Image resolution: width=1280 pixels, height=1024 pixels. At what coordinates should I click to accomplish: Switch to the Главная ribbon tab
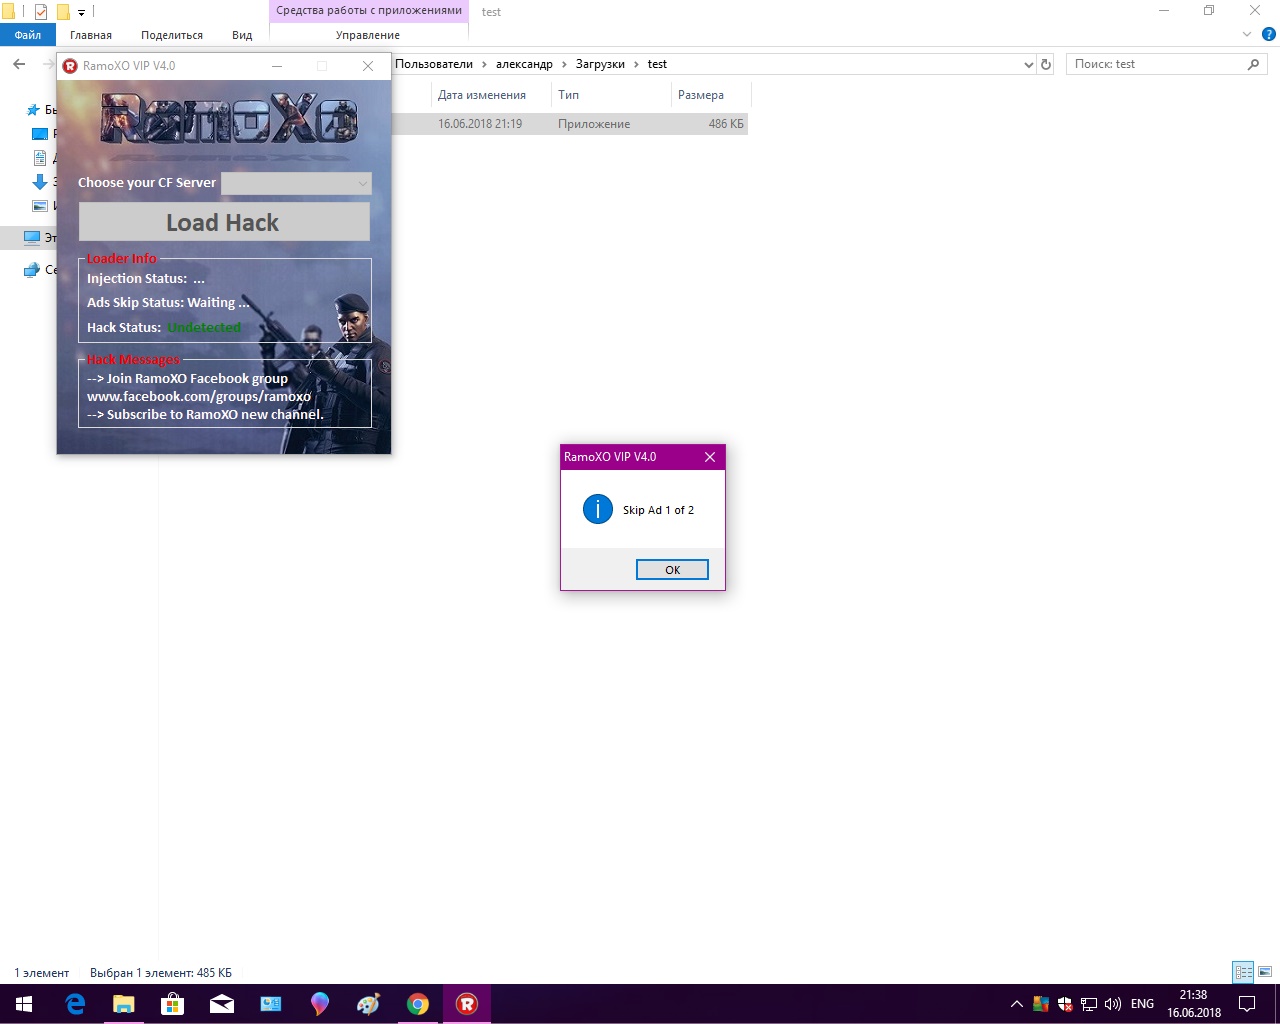[91, 35]
